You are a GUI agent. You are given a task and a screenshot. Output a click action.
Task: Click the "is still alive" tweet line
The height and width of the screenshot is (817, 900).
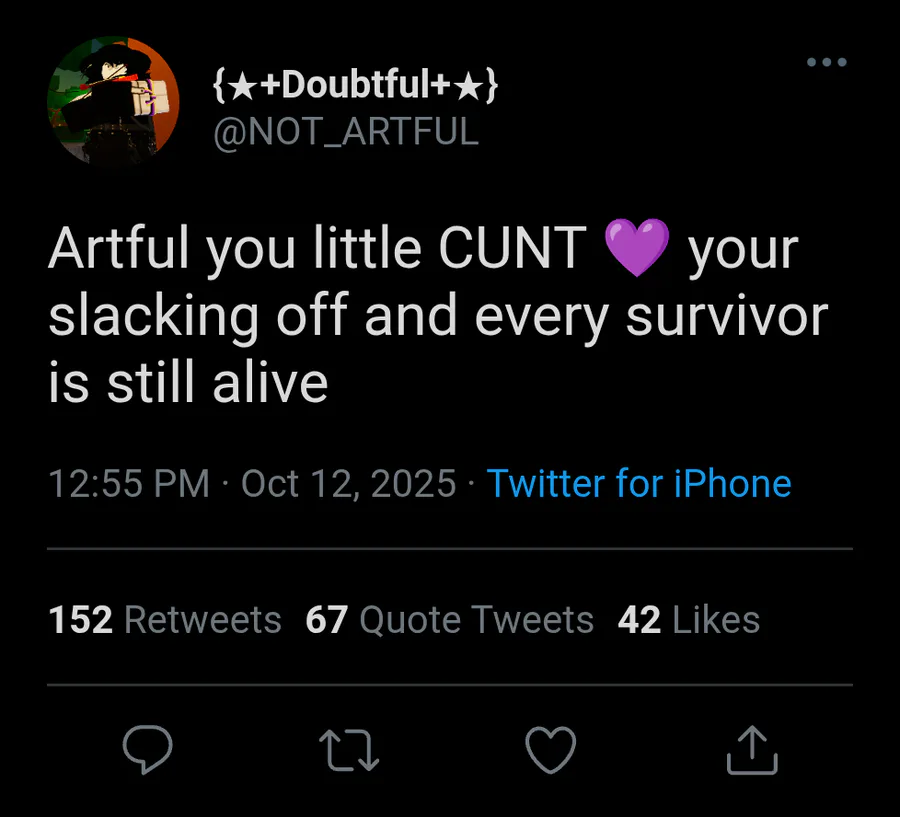click(188, 382)
